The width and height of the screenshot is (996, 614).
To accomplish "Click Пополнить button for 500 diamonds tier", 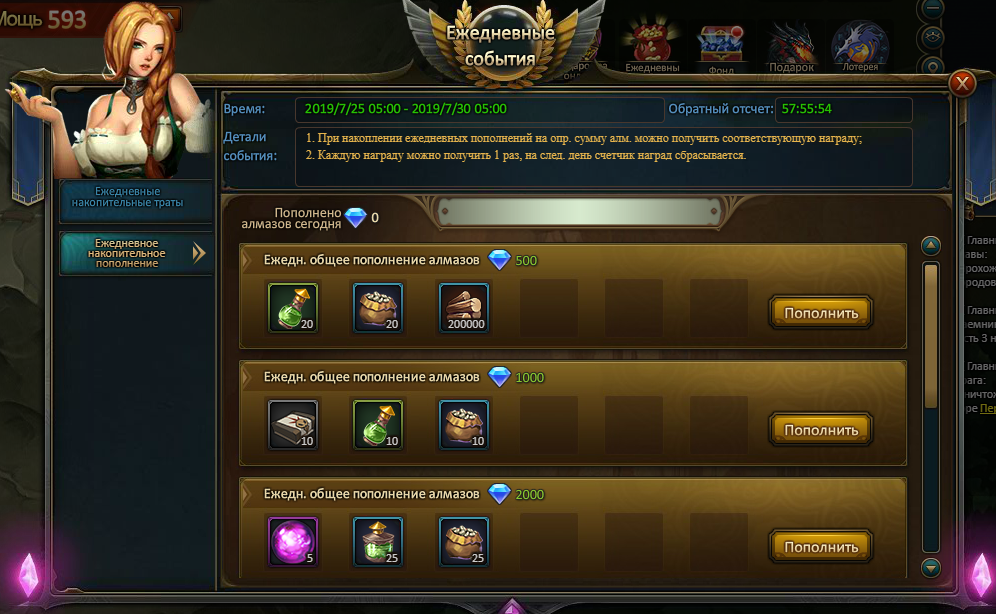I will tap(821, 312).
